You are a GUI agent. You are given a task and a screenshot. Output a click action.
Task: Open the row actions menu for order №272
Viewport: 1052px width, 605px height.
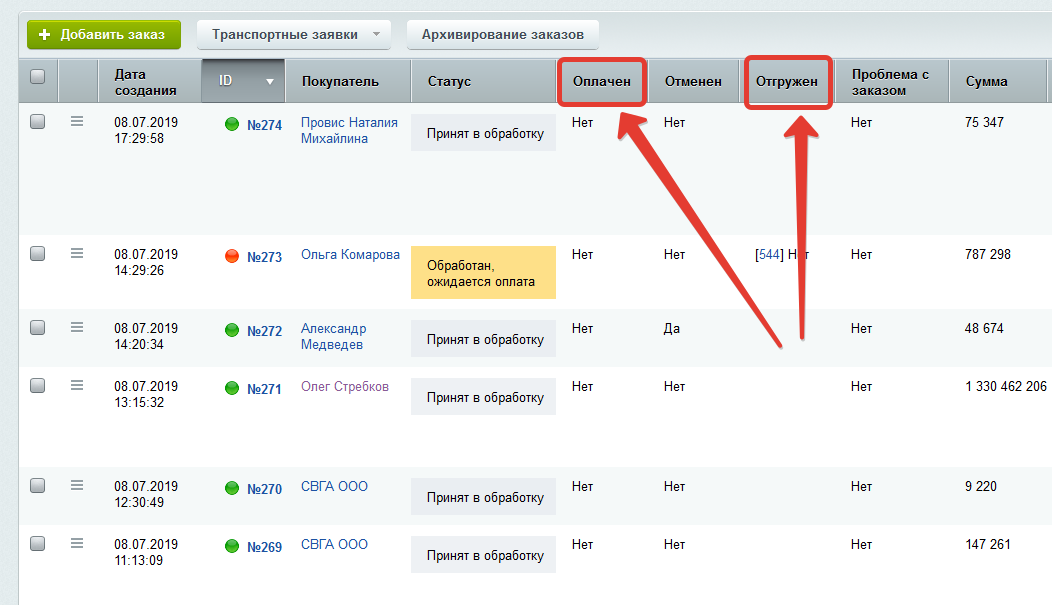click(x=77, y=328)
